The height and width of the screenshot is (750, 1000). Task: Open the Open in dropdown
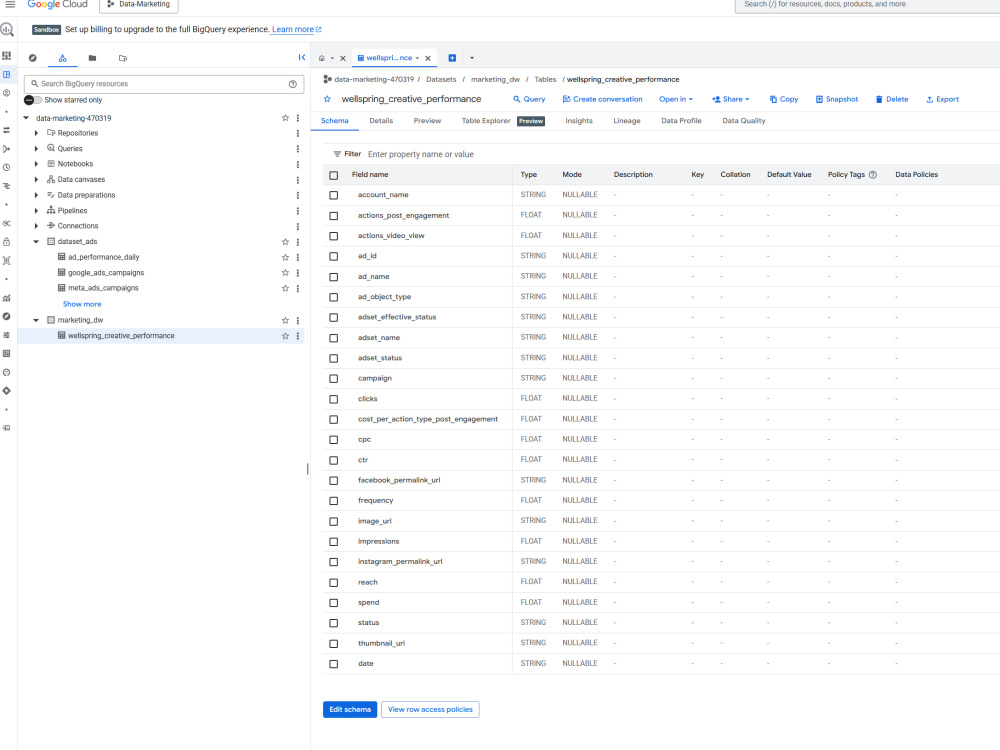point(675,99)
